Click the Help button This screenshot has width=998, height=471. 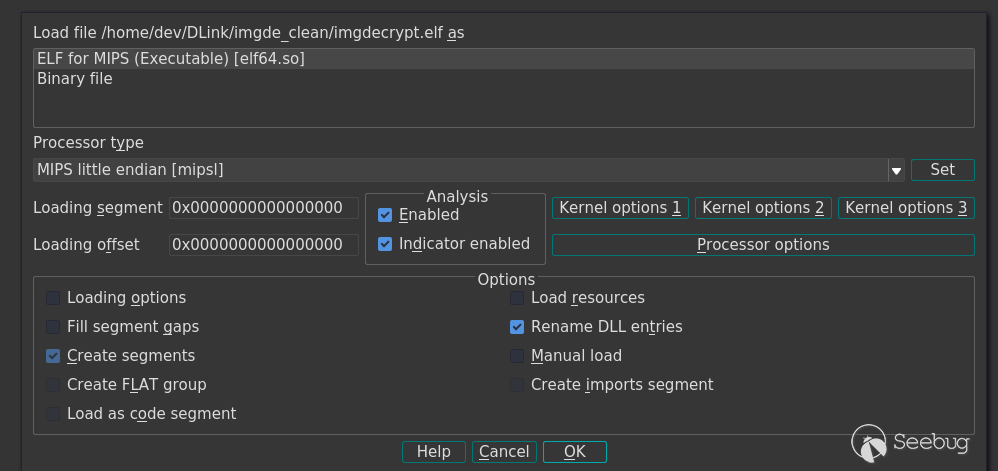tap(433, 452)
